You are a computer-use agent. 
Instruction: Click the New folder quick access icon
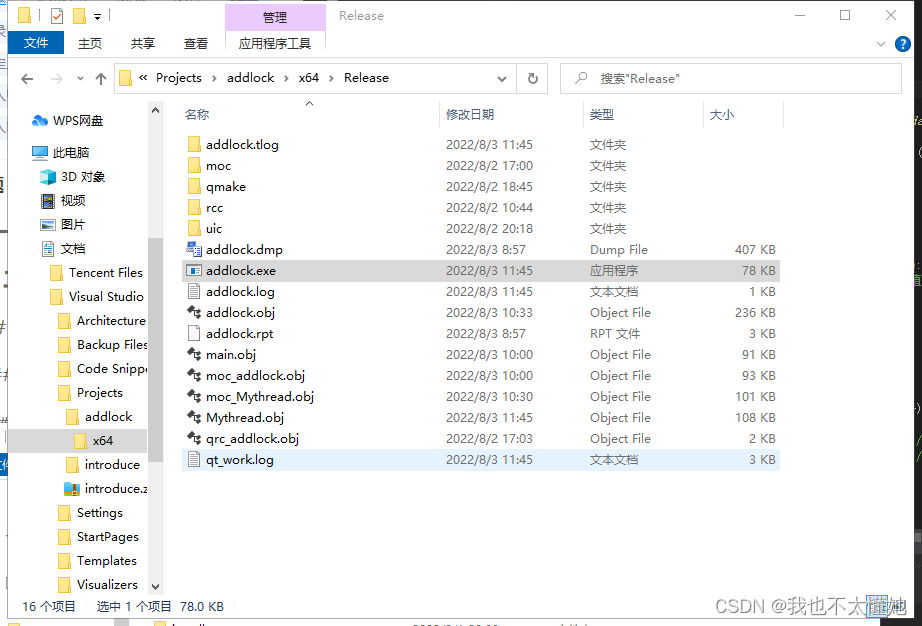79,16
